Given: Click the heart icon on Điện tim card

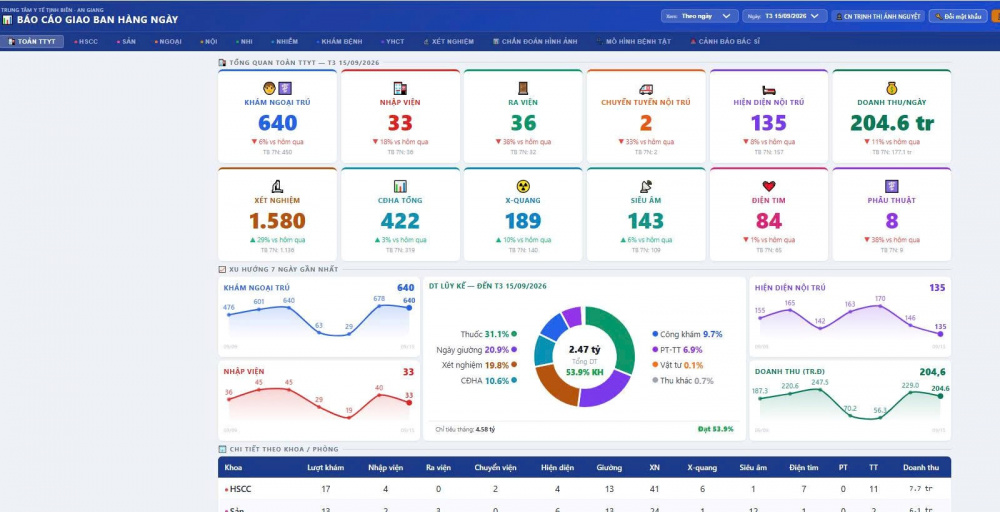Looking at the screenshot, I should tap(768, 186).
